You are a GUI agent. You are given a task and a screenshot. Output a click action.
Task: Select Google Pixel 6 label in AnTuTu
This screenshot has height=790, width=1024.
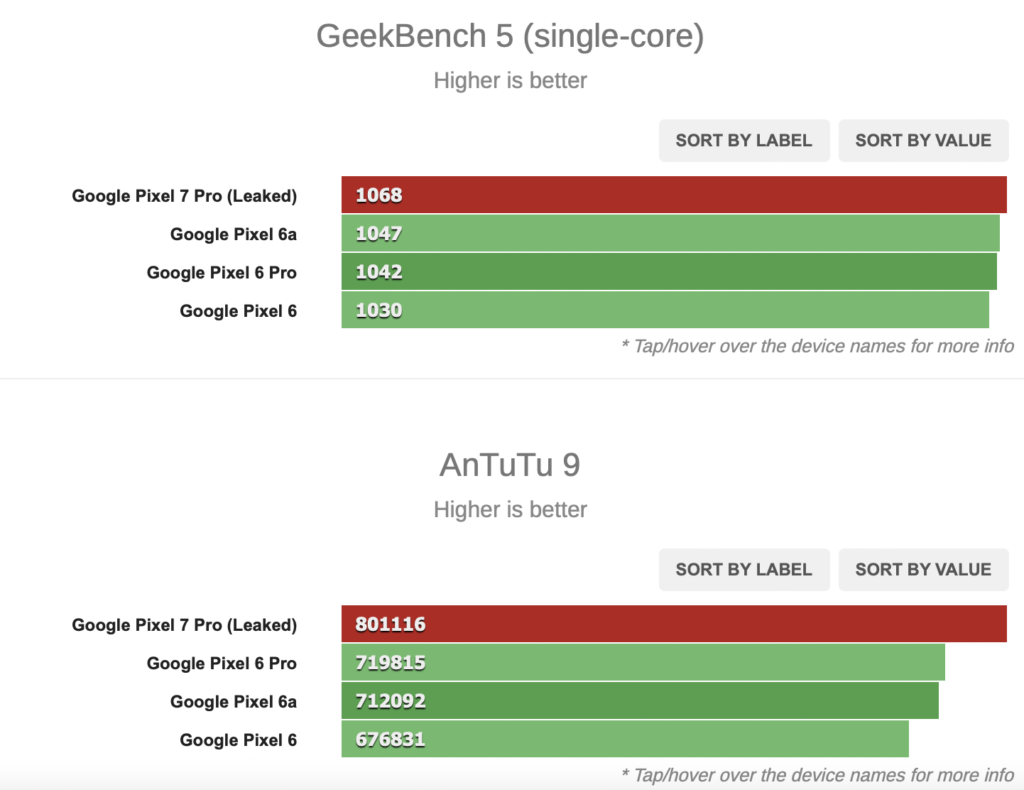(238, 740)
